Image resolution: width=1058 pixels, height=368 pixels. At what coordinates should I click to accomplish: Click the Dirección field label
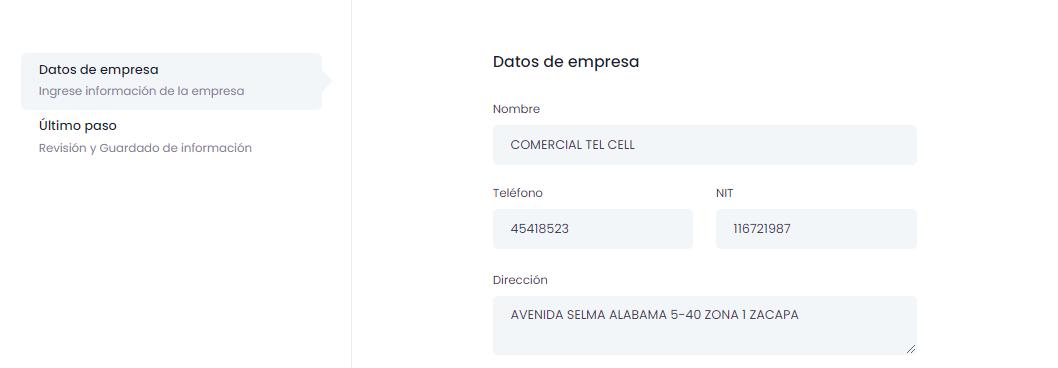(520, 280)
